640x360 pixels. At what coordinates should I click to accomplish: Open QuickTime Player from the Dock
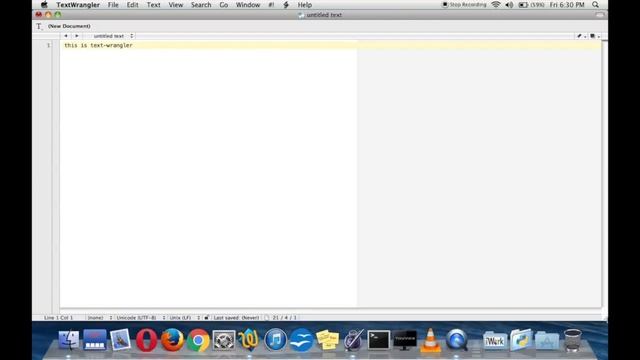[456, 340]
